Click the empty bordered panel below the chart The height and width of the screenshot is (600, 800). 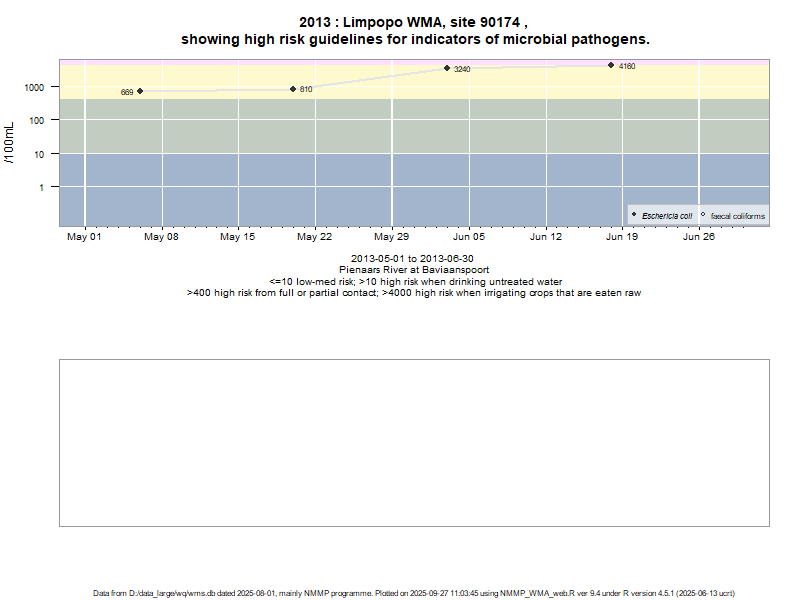[414, 442]
